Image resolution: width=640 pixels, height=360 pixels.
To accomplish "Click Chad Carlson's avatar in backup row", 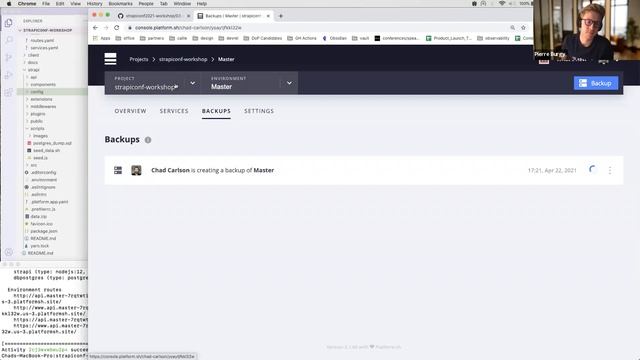I will [136, 170].
